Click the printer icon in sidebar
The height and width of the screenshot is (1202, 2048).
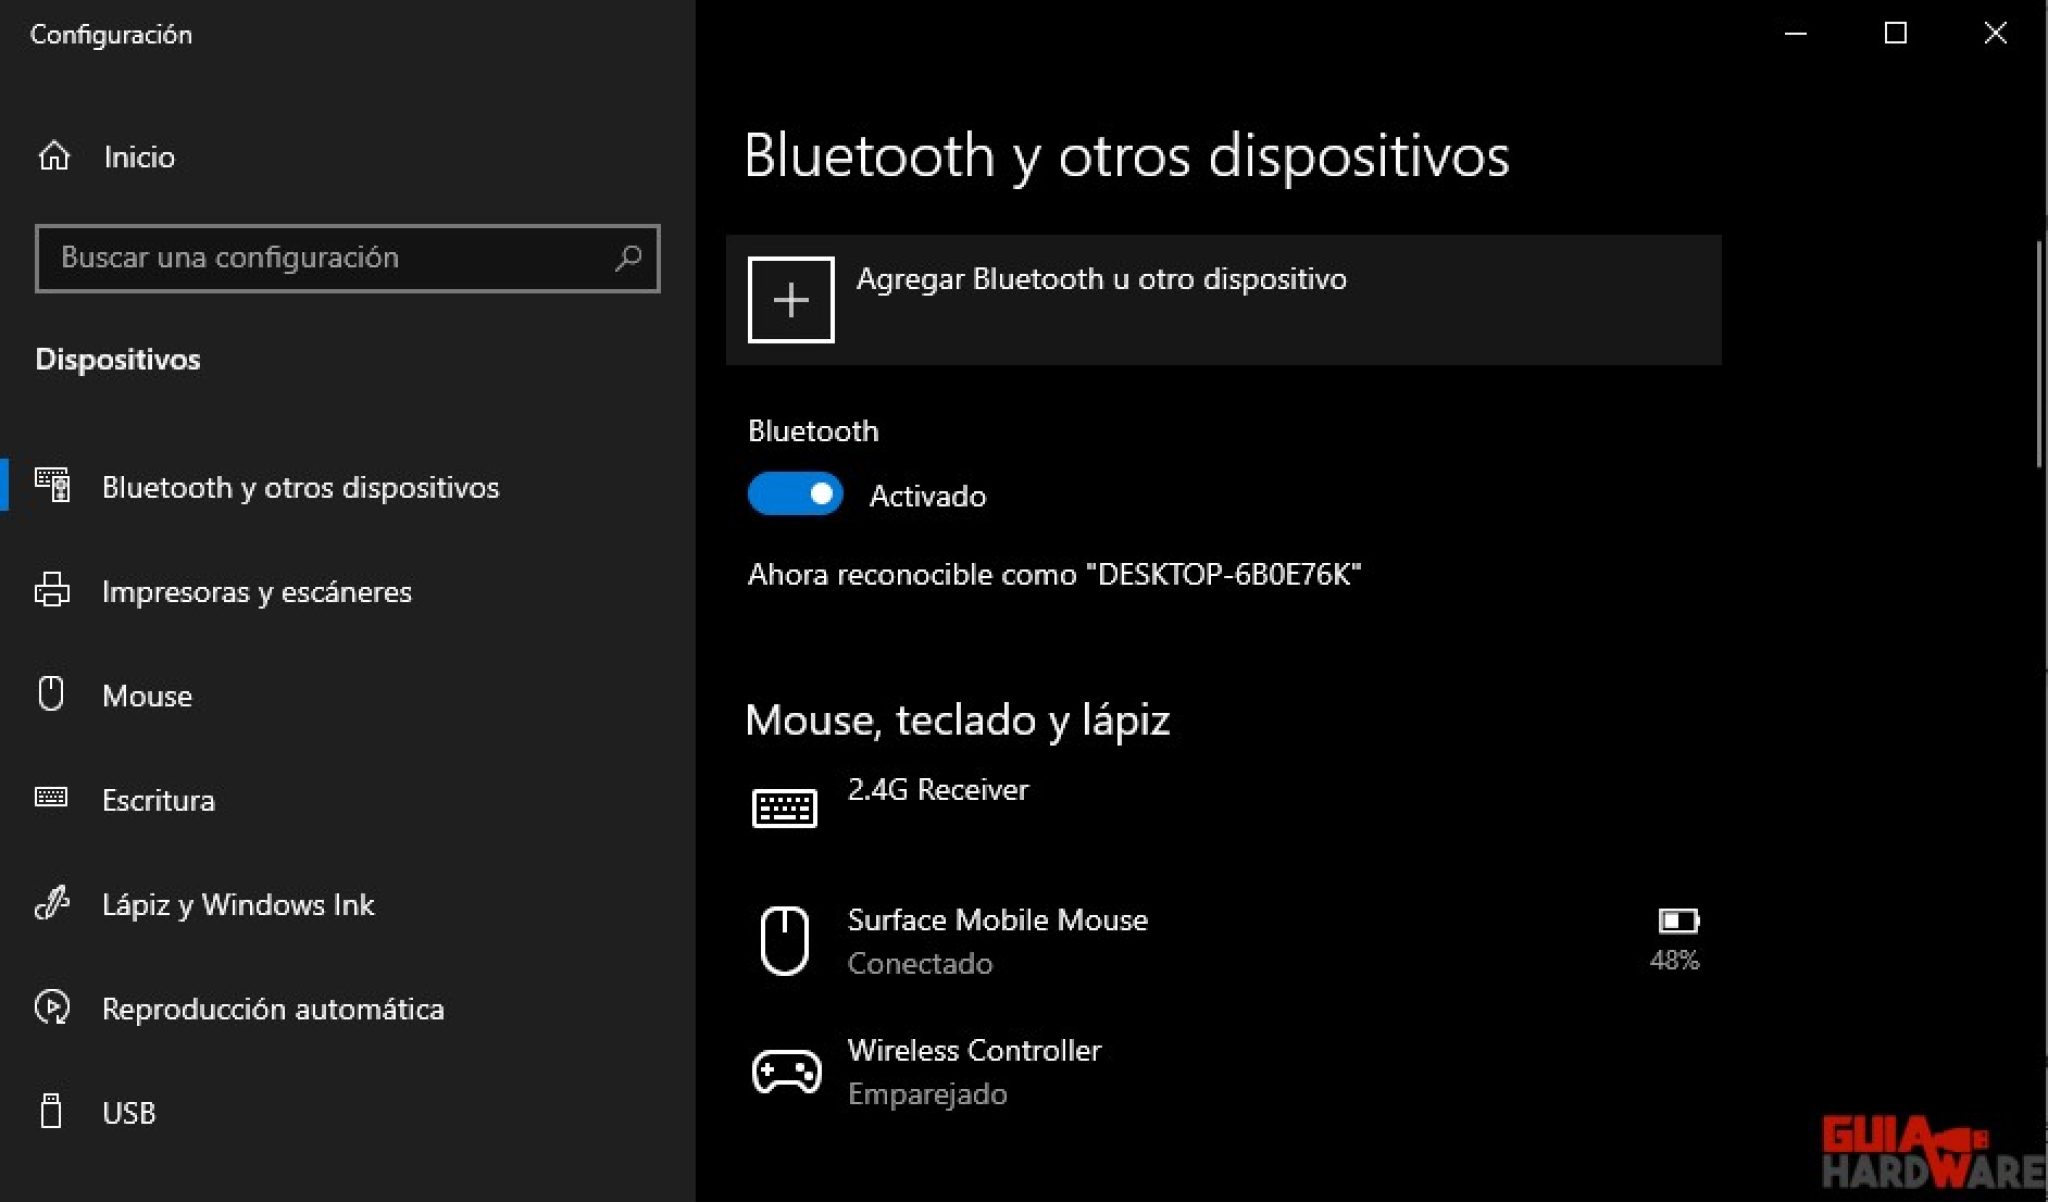pos(52,590)
